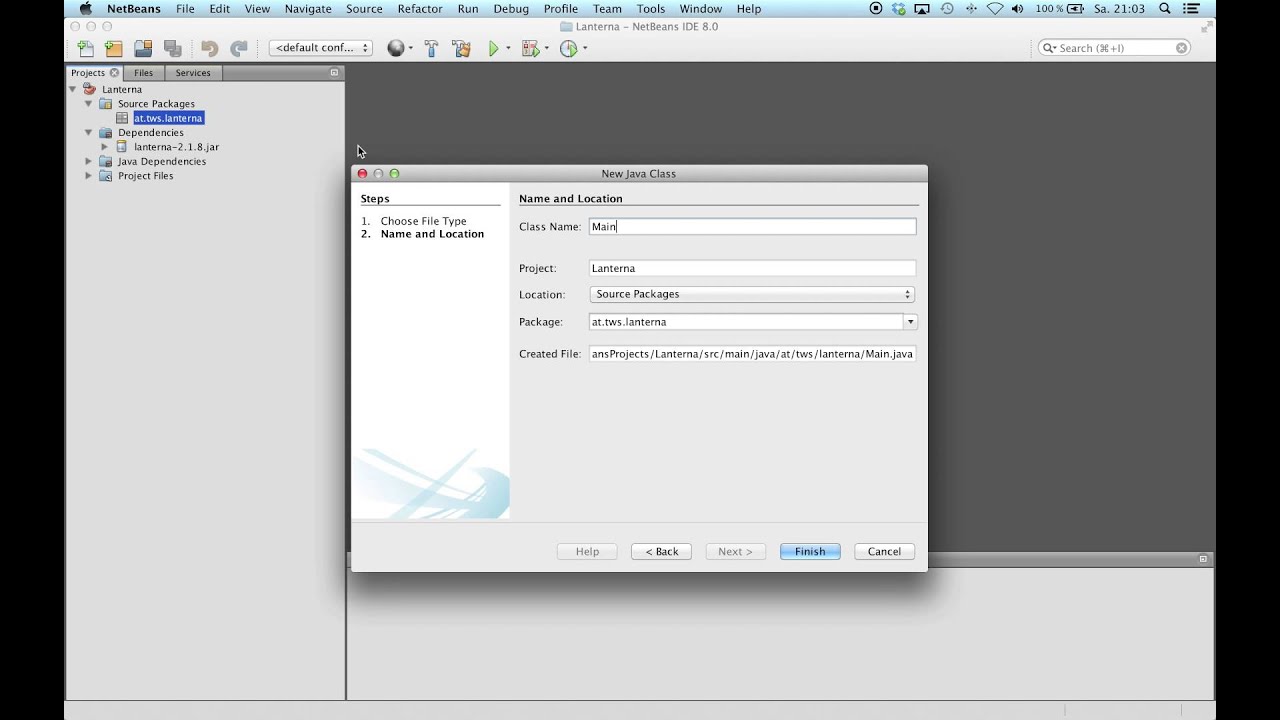Select the lanterna-2.1.8.jar tree item

[176, 147]
